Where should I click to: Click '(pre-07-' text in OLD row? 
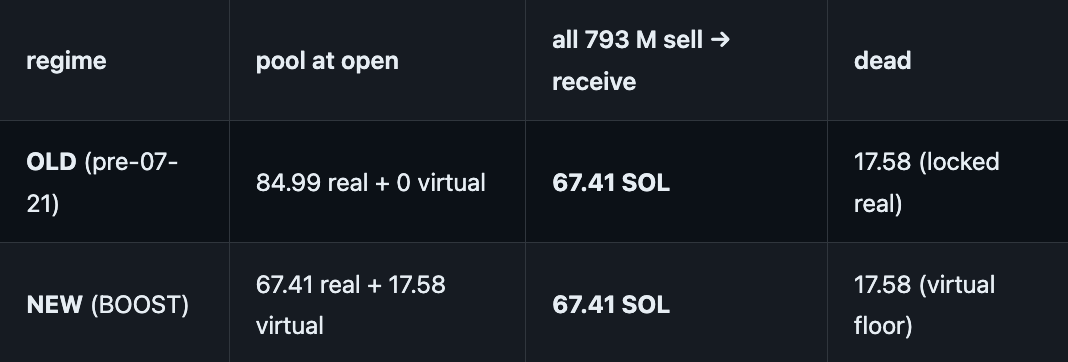coord(131,162)
